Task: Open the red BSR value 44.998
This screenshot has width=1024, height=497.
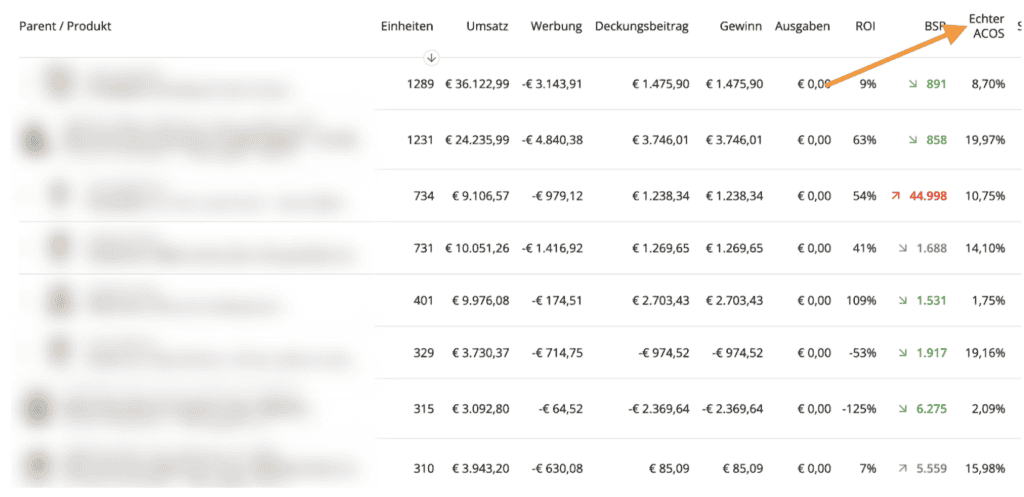Action: [926, 196]
